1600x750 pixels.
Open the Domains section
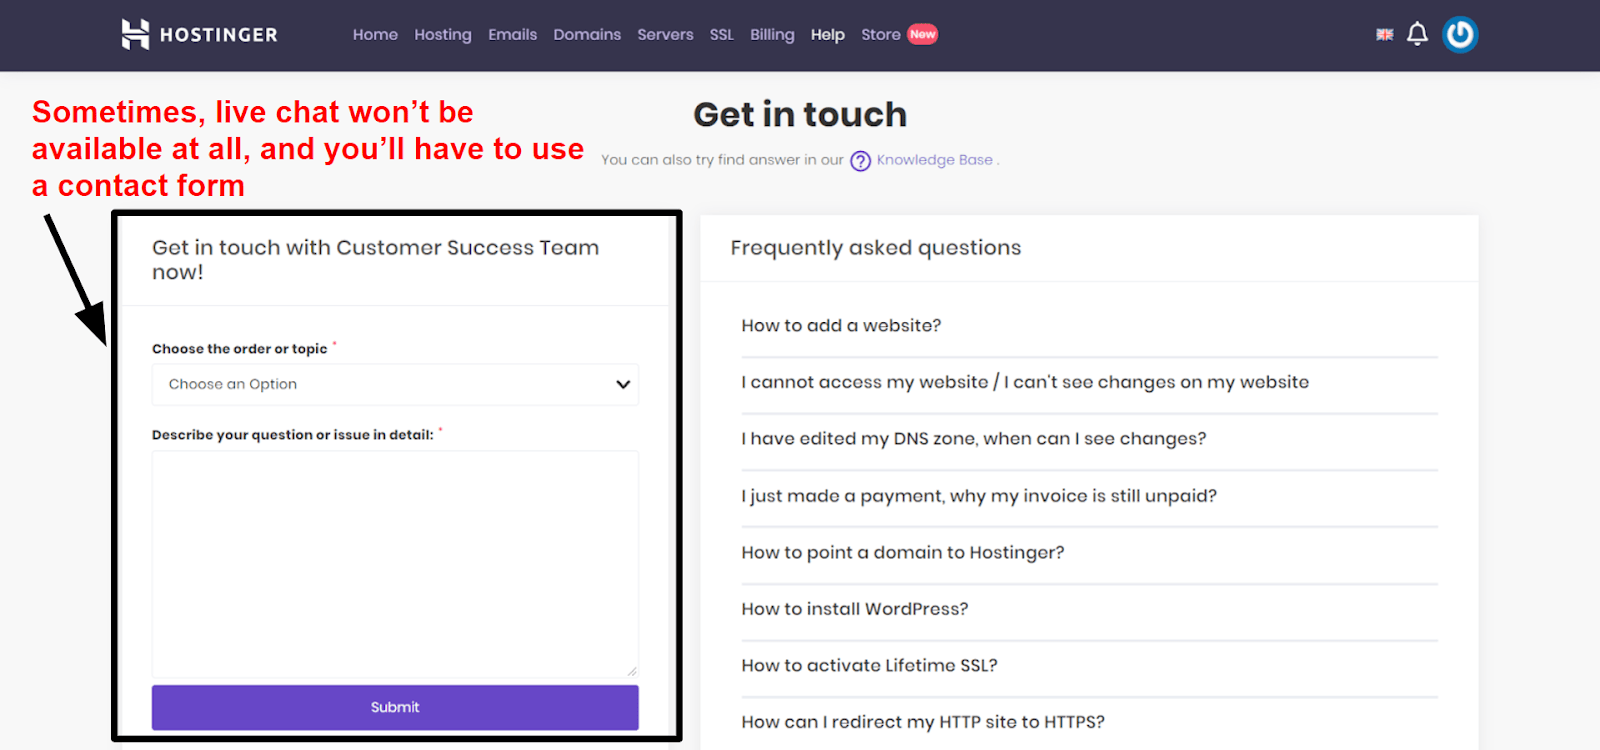point(587,34)
